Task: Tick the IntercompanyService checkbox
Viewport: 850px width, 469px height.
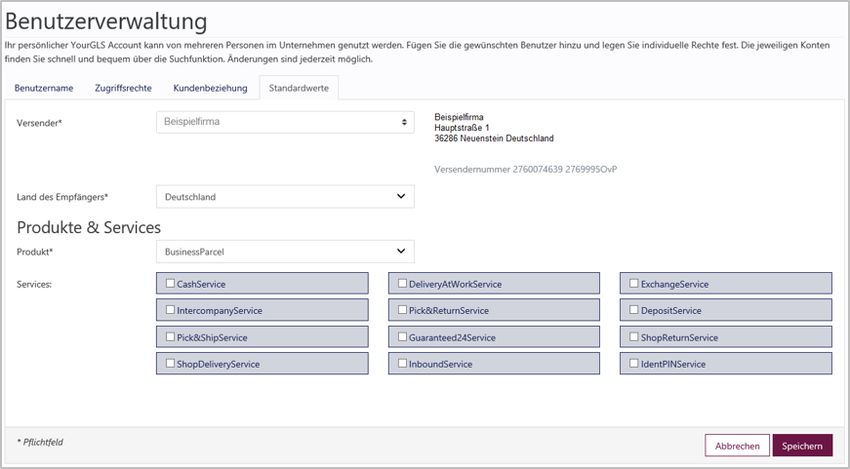Action: point(170,311)
